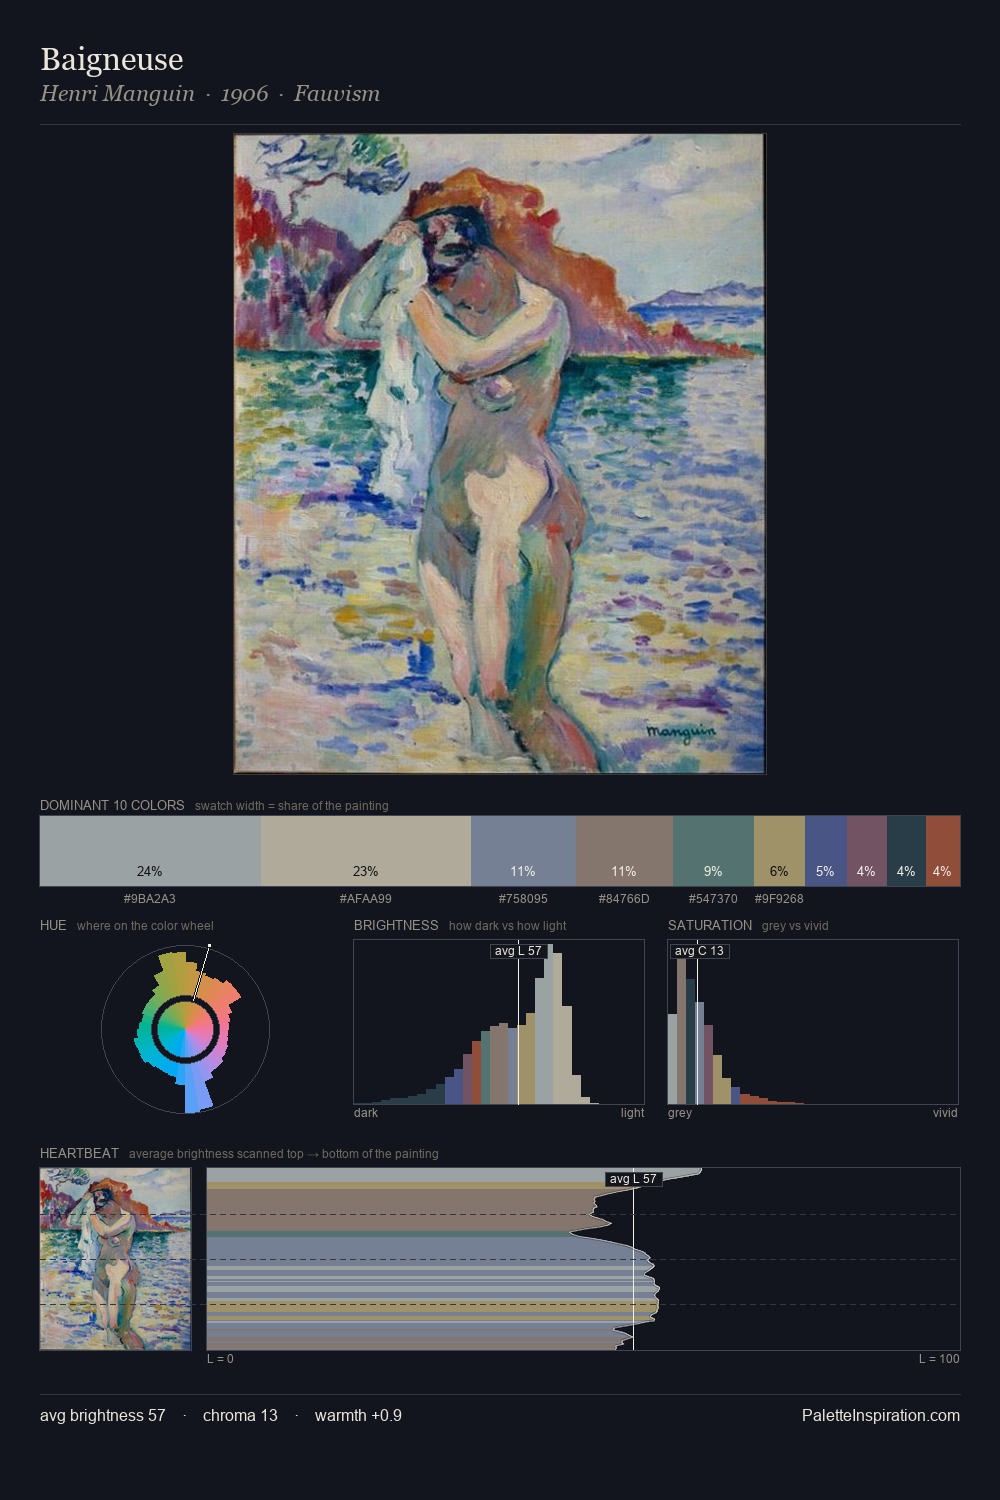
Task: Click the saturation histogram chart
Action: pyautogui.click(x=813, y=1022)
